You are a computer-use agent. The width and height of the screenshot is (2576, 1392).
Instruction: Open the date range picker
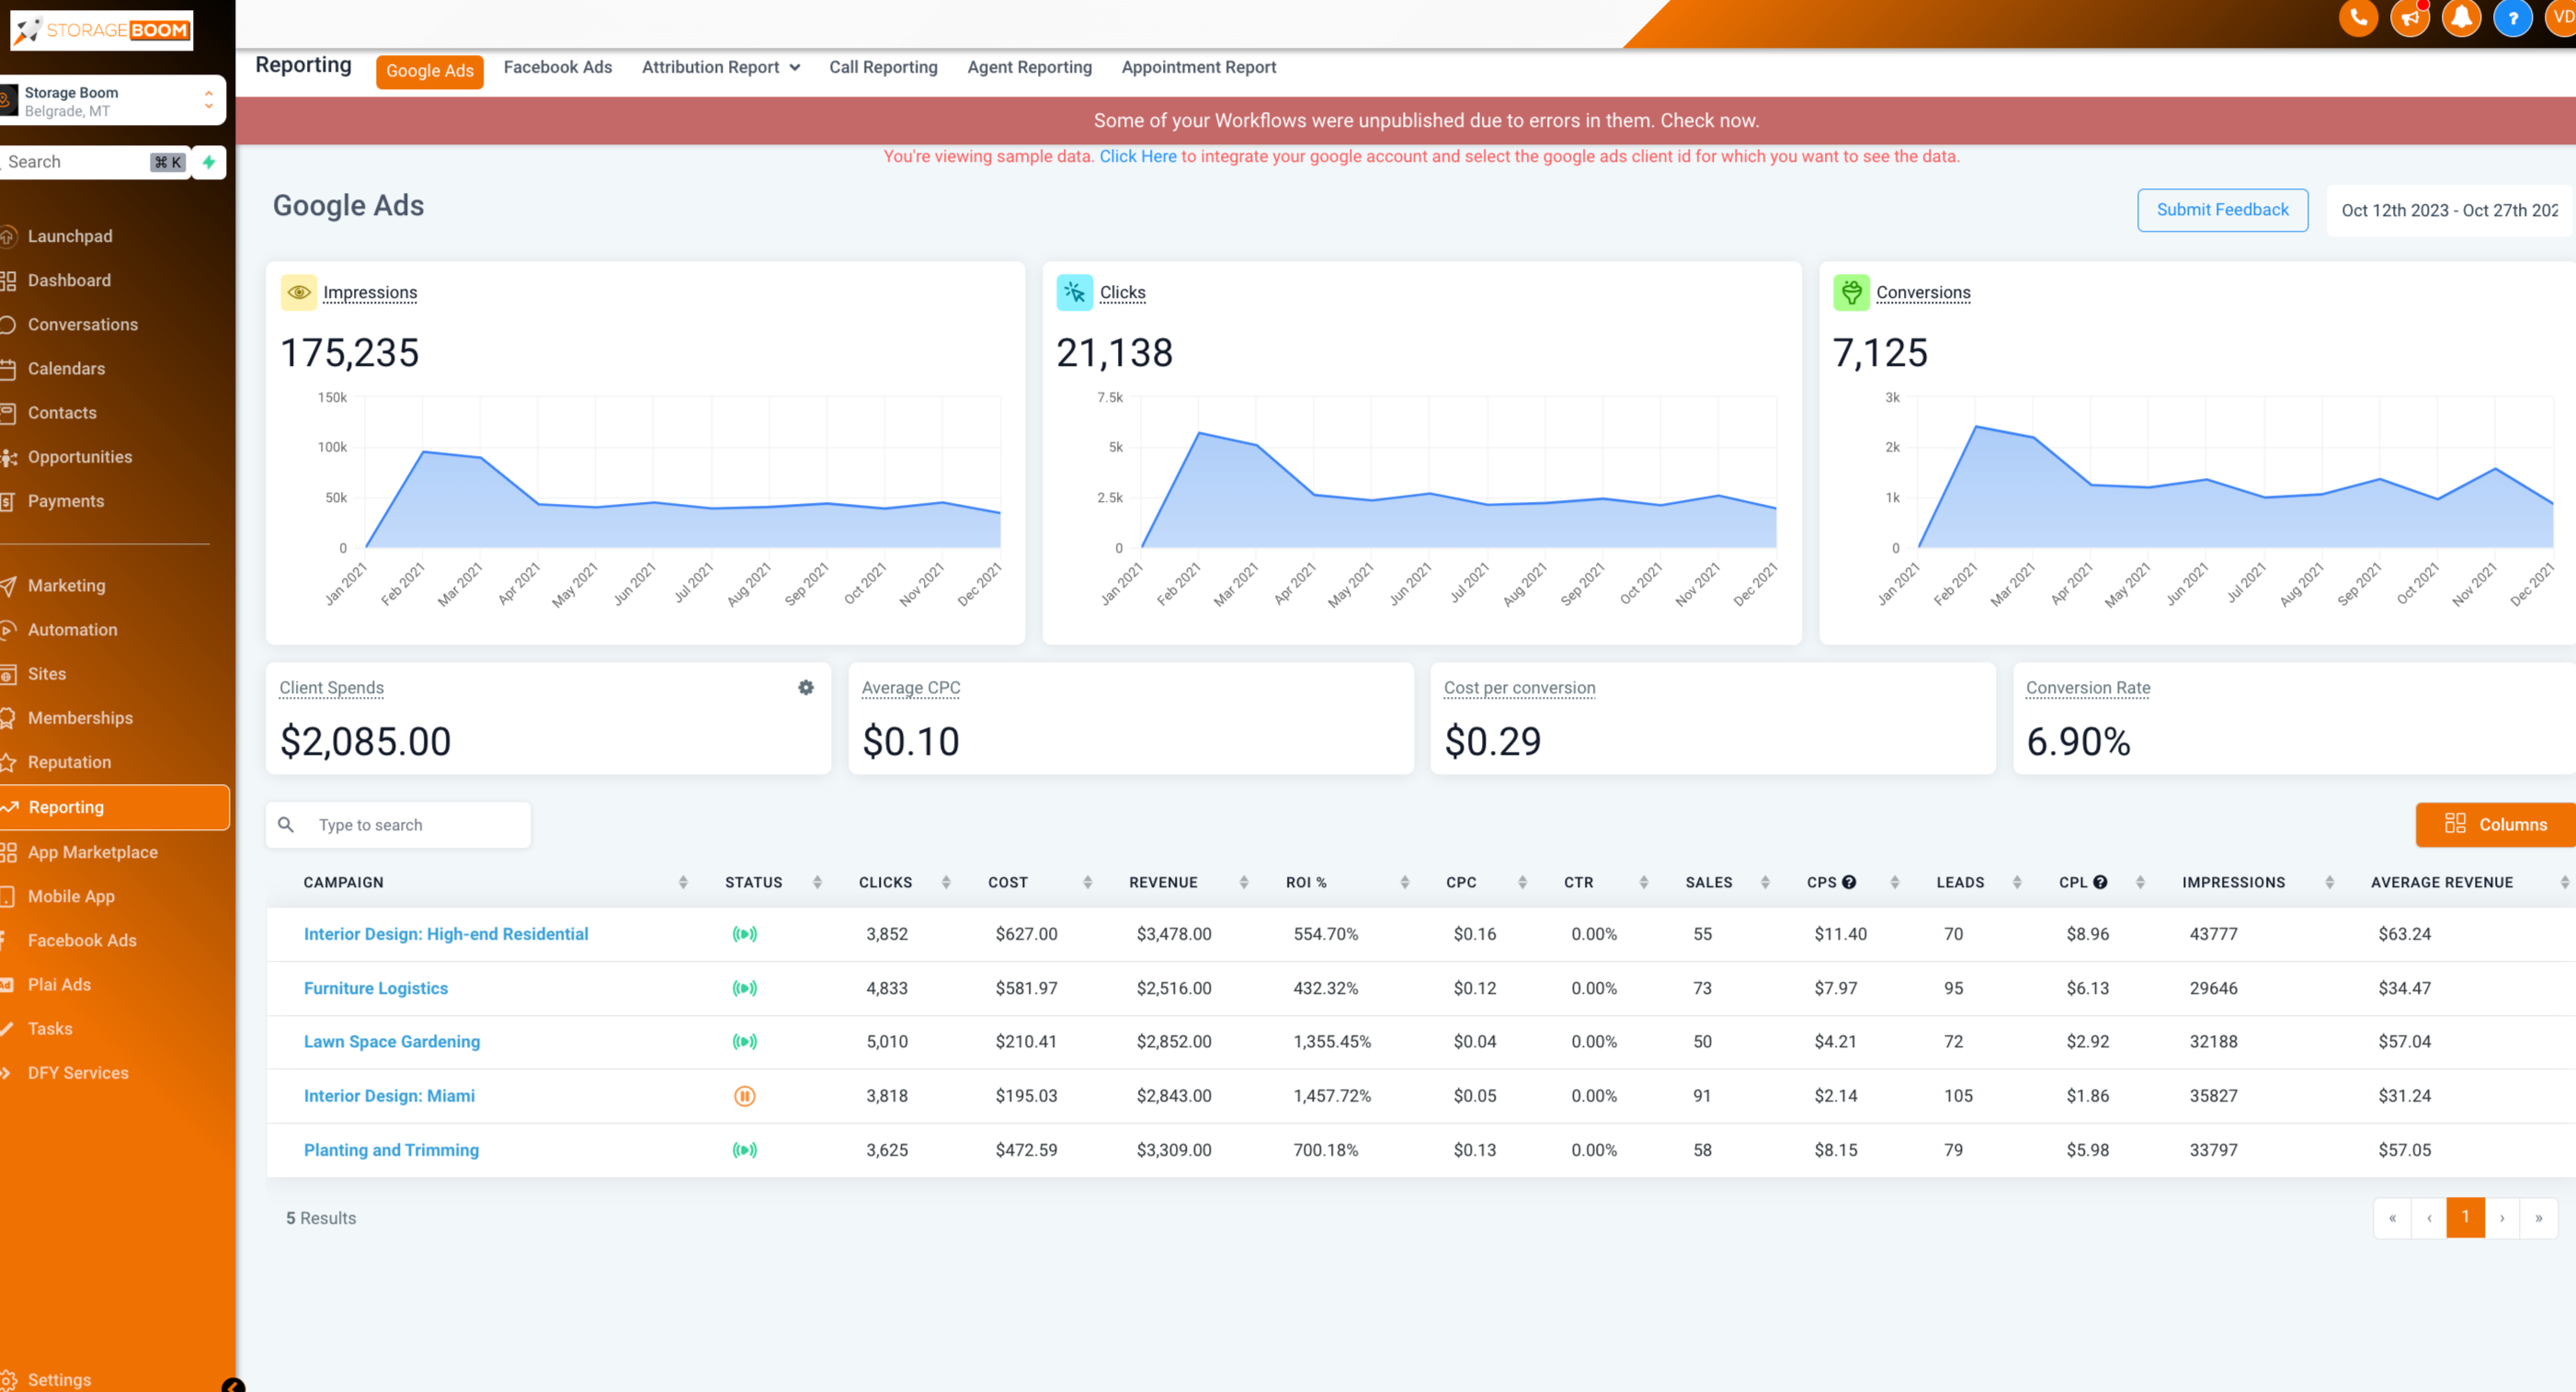[2449, 210]
